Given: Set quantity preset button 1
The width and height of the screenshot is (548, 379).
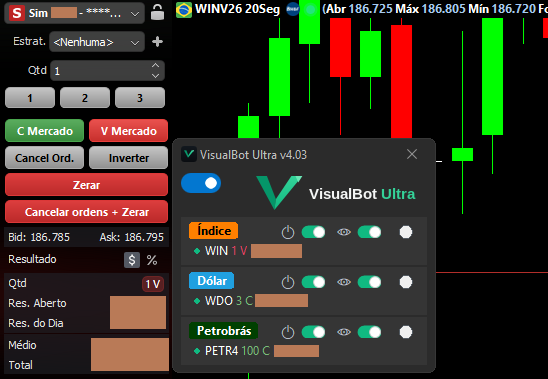Looking at the screenshot, I should click(x=30, y=98).
